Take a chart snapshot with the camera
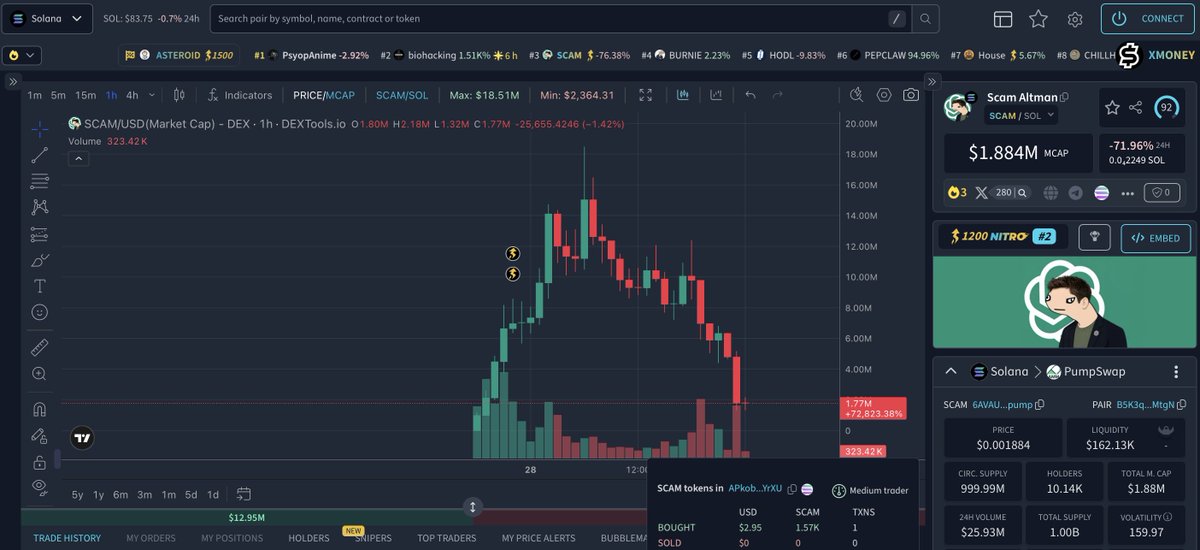The width and height of the screenshot is (1200, 550). [x=910, y=95]
